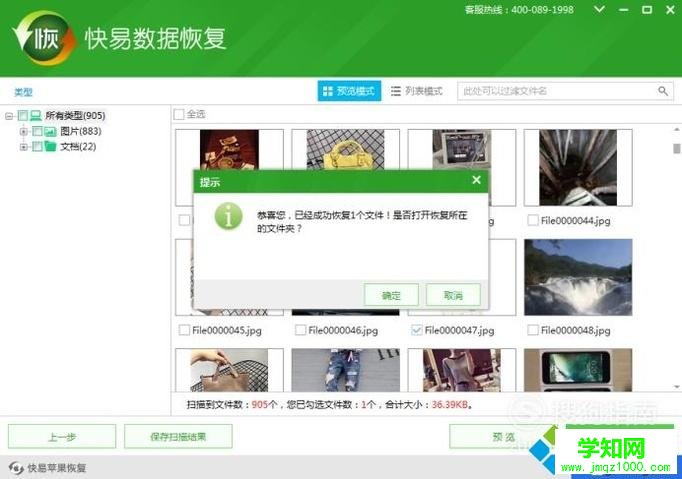Viewport: 682px width, 479px height.
Task: Select the 图片(883) tree label
Action: click(81, 131)
